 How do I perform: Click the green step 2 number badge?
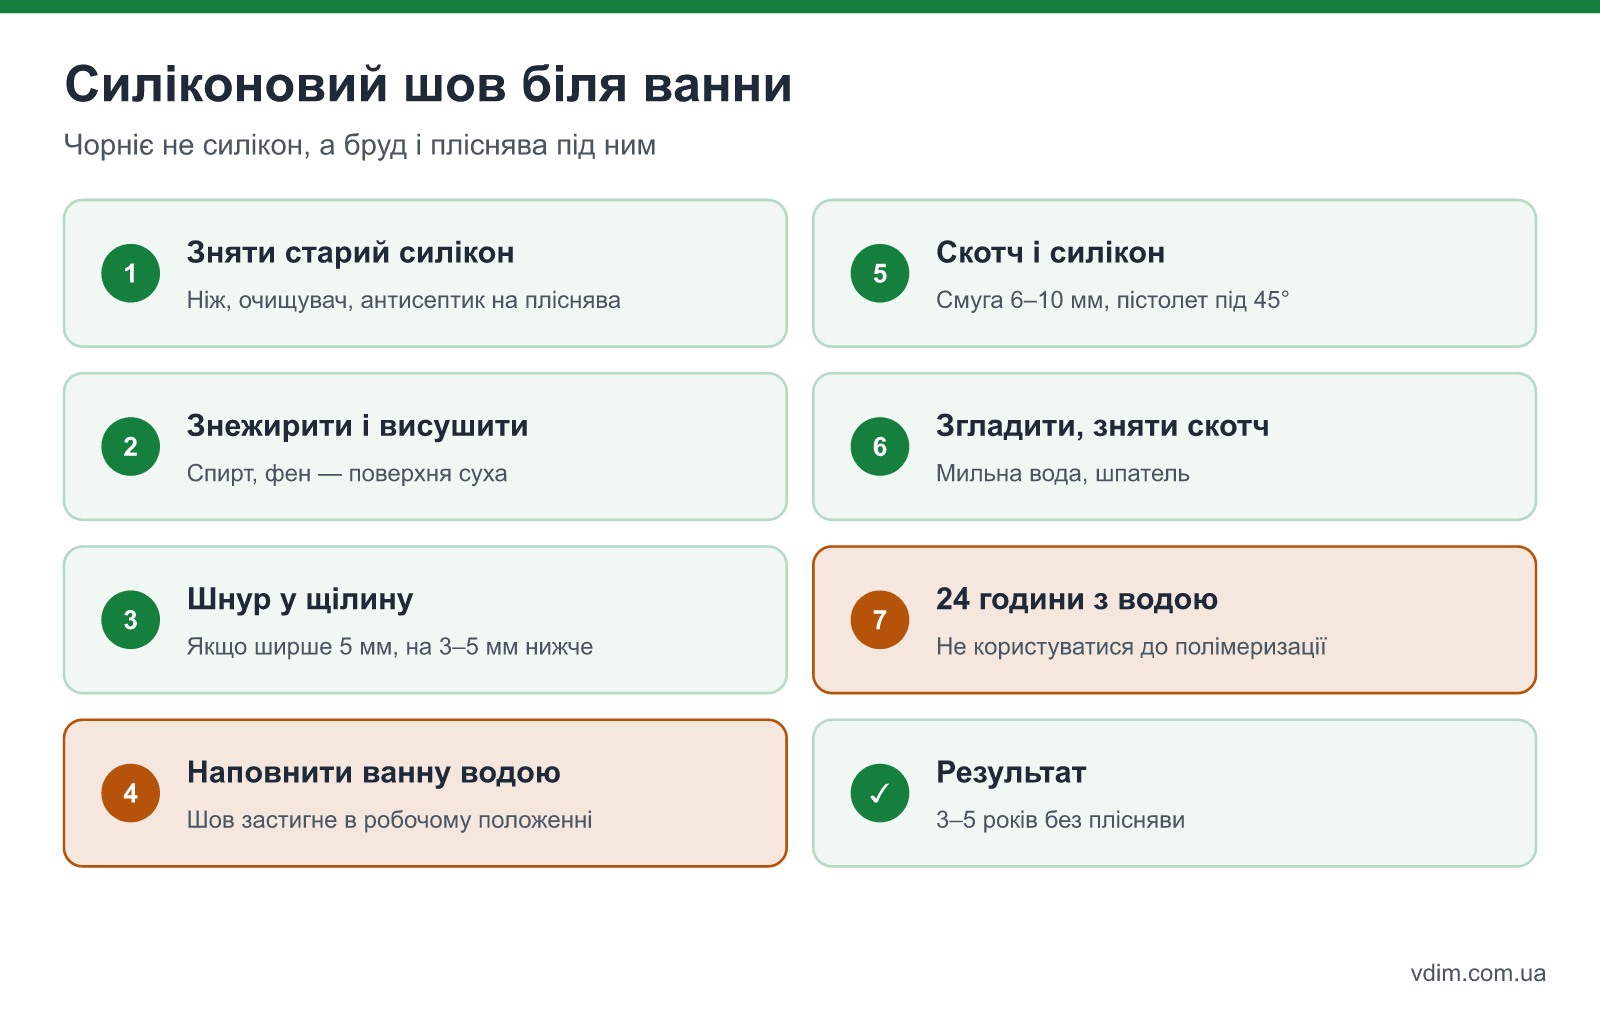131,446
